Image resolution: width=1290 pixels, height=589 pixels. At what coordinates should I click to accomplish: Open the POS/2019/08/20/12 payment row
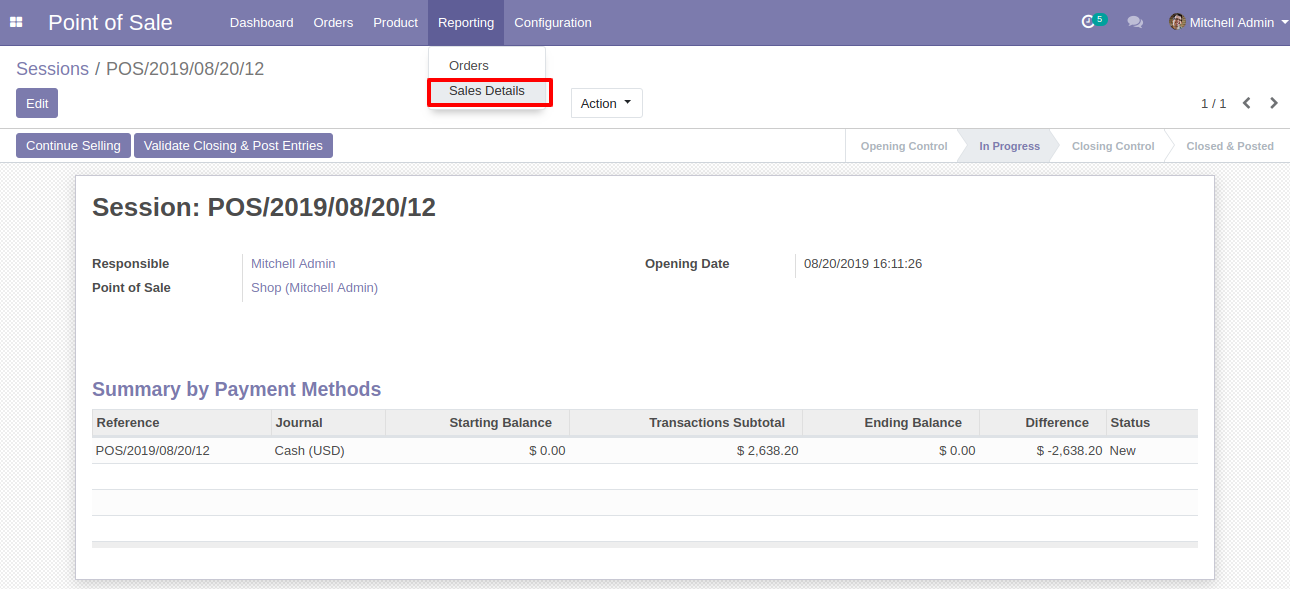[645, 451]
